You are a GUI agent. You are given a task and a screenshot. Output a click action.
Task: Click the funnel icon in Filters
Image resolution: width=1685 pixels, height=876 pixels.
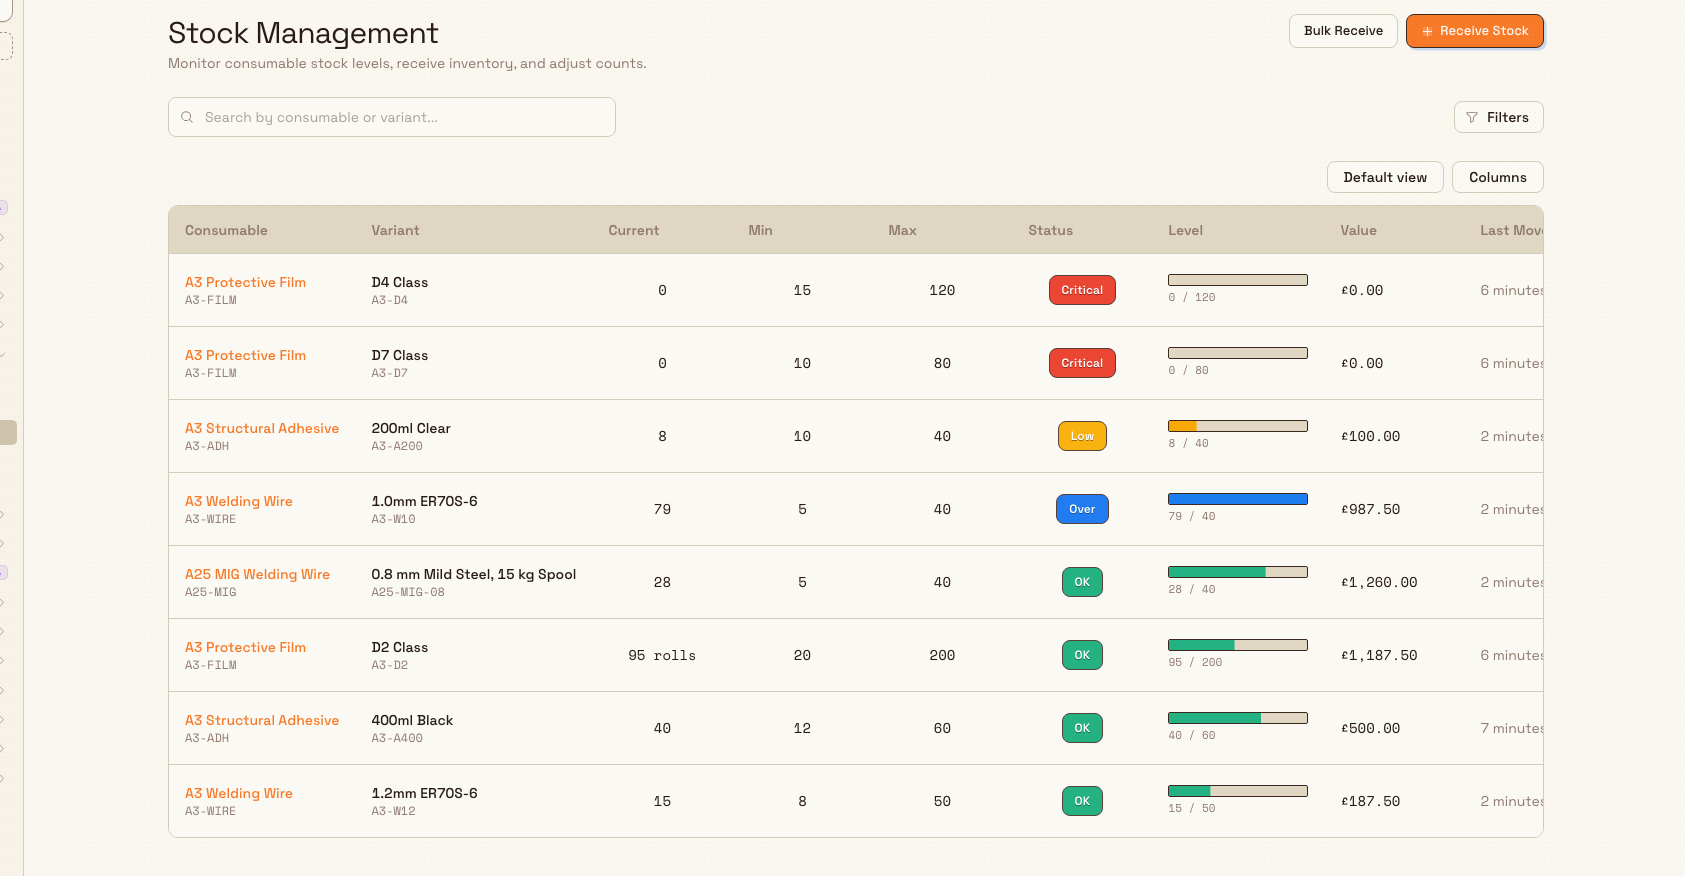(x=1472, y=117)
